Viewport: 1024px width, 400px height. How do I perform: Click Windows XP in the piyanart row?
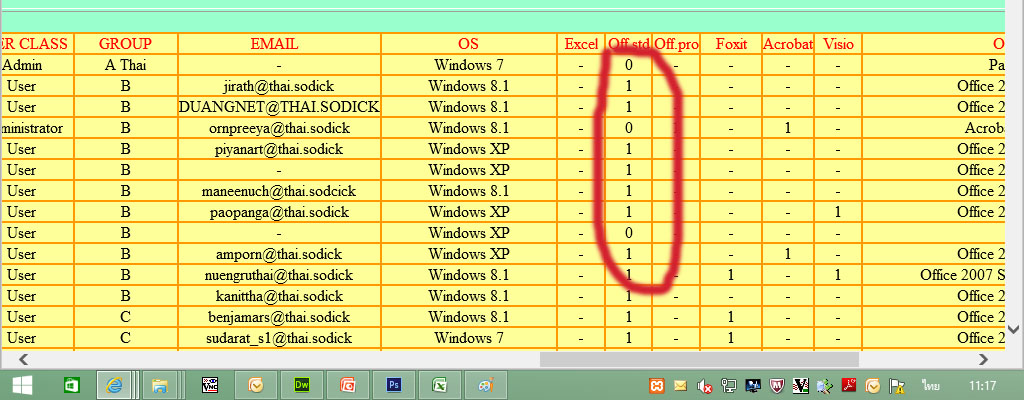point(468,148)
